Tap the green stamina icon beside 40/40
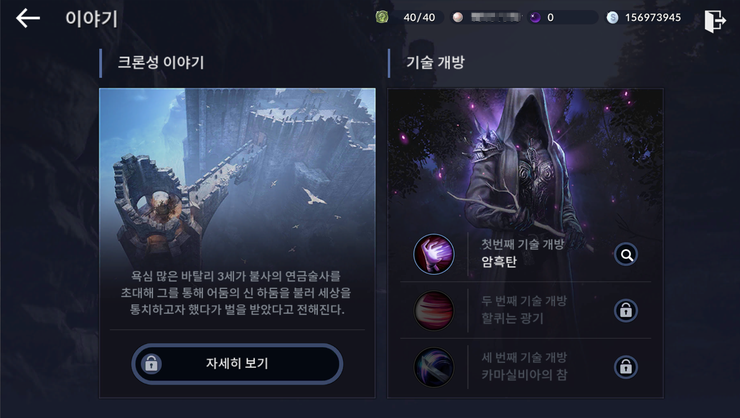740x418 pixels. (382, 17)
